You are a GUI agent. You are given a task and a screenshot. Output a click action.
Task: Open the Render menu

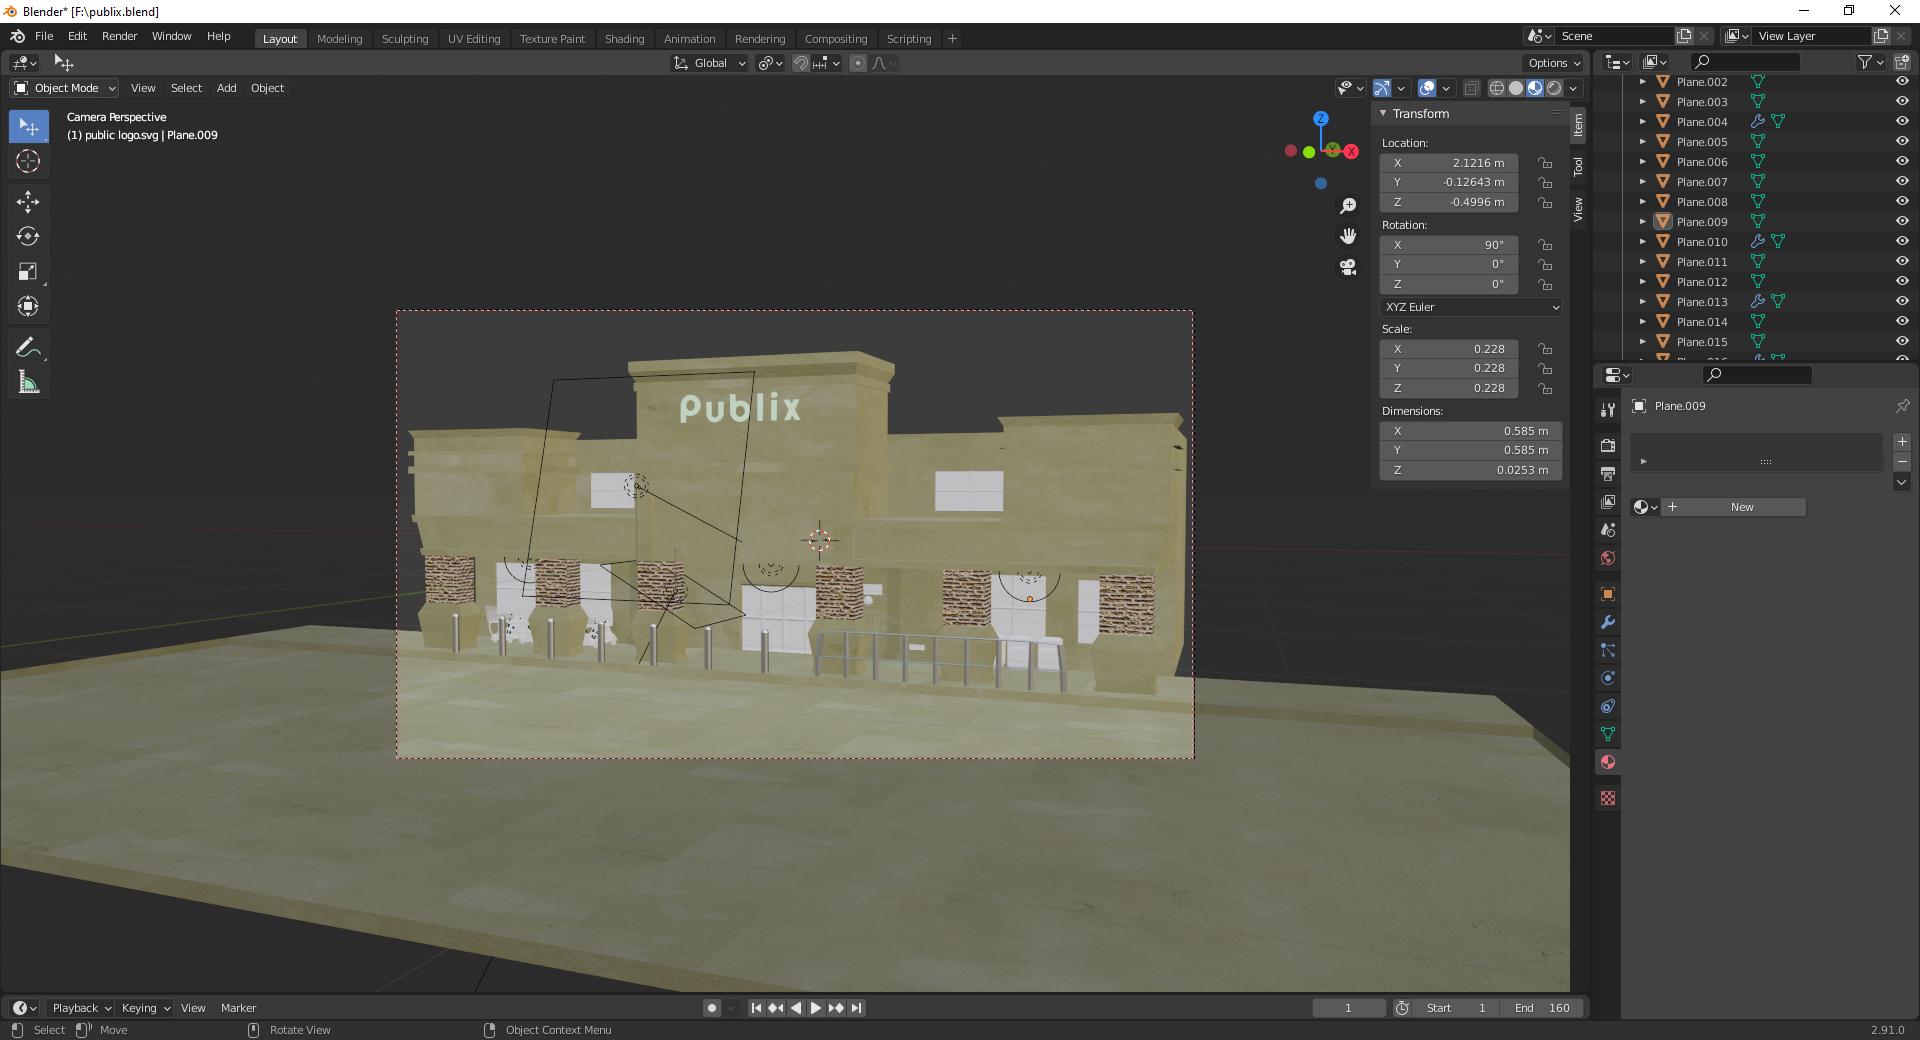pos(119,36)
